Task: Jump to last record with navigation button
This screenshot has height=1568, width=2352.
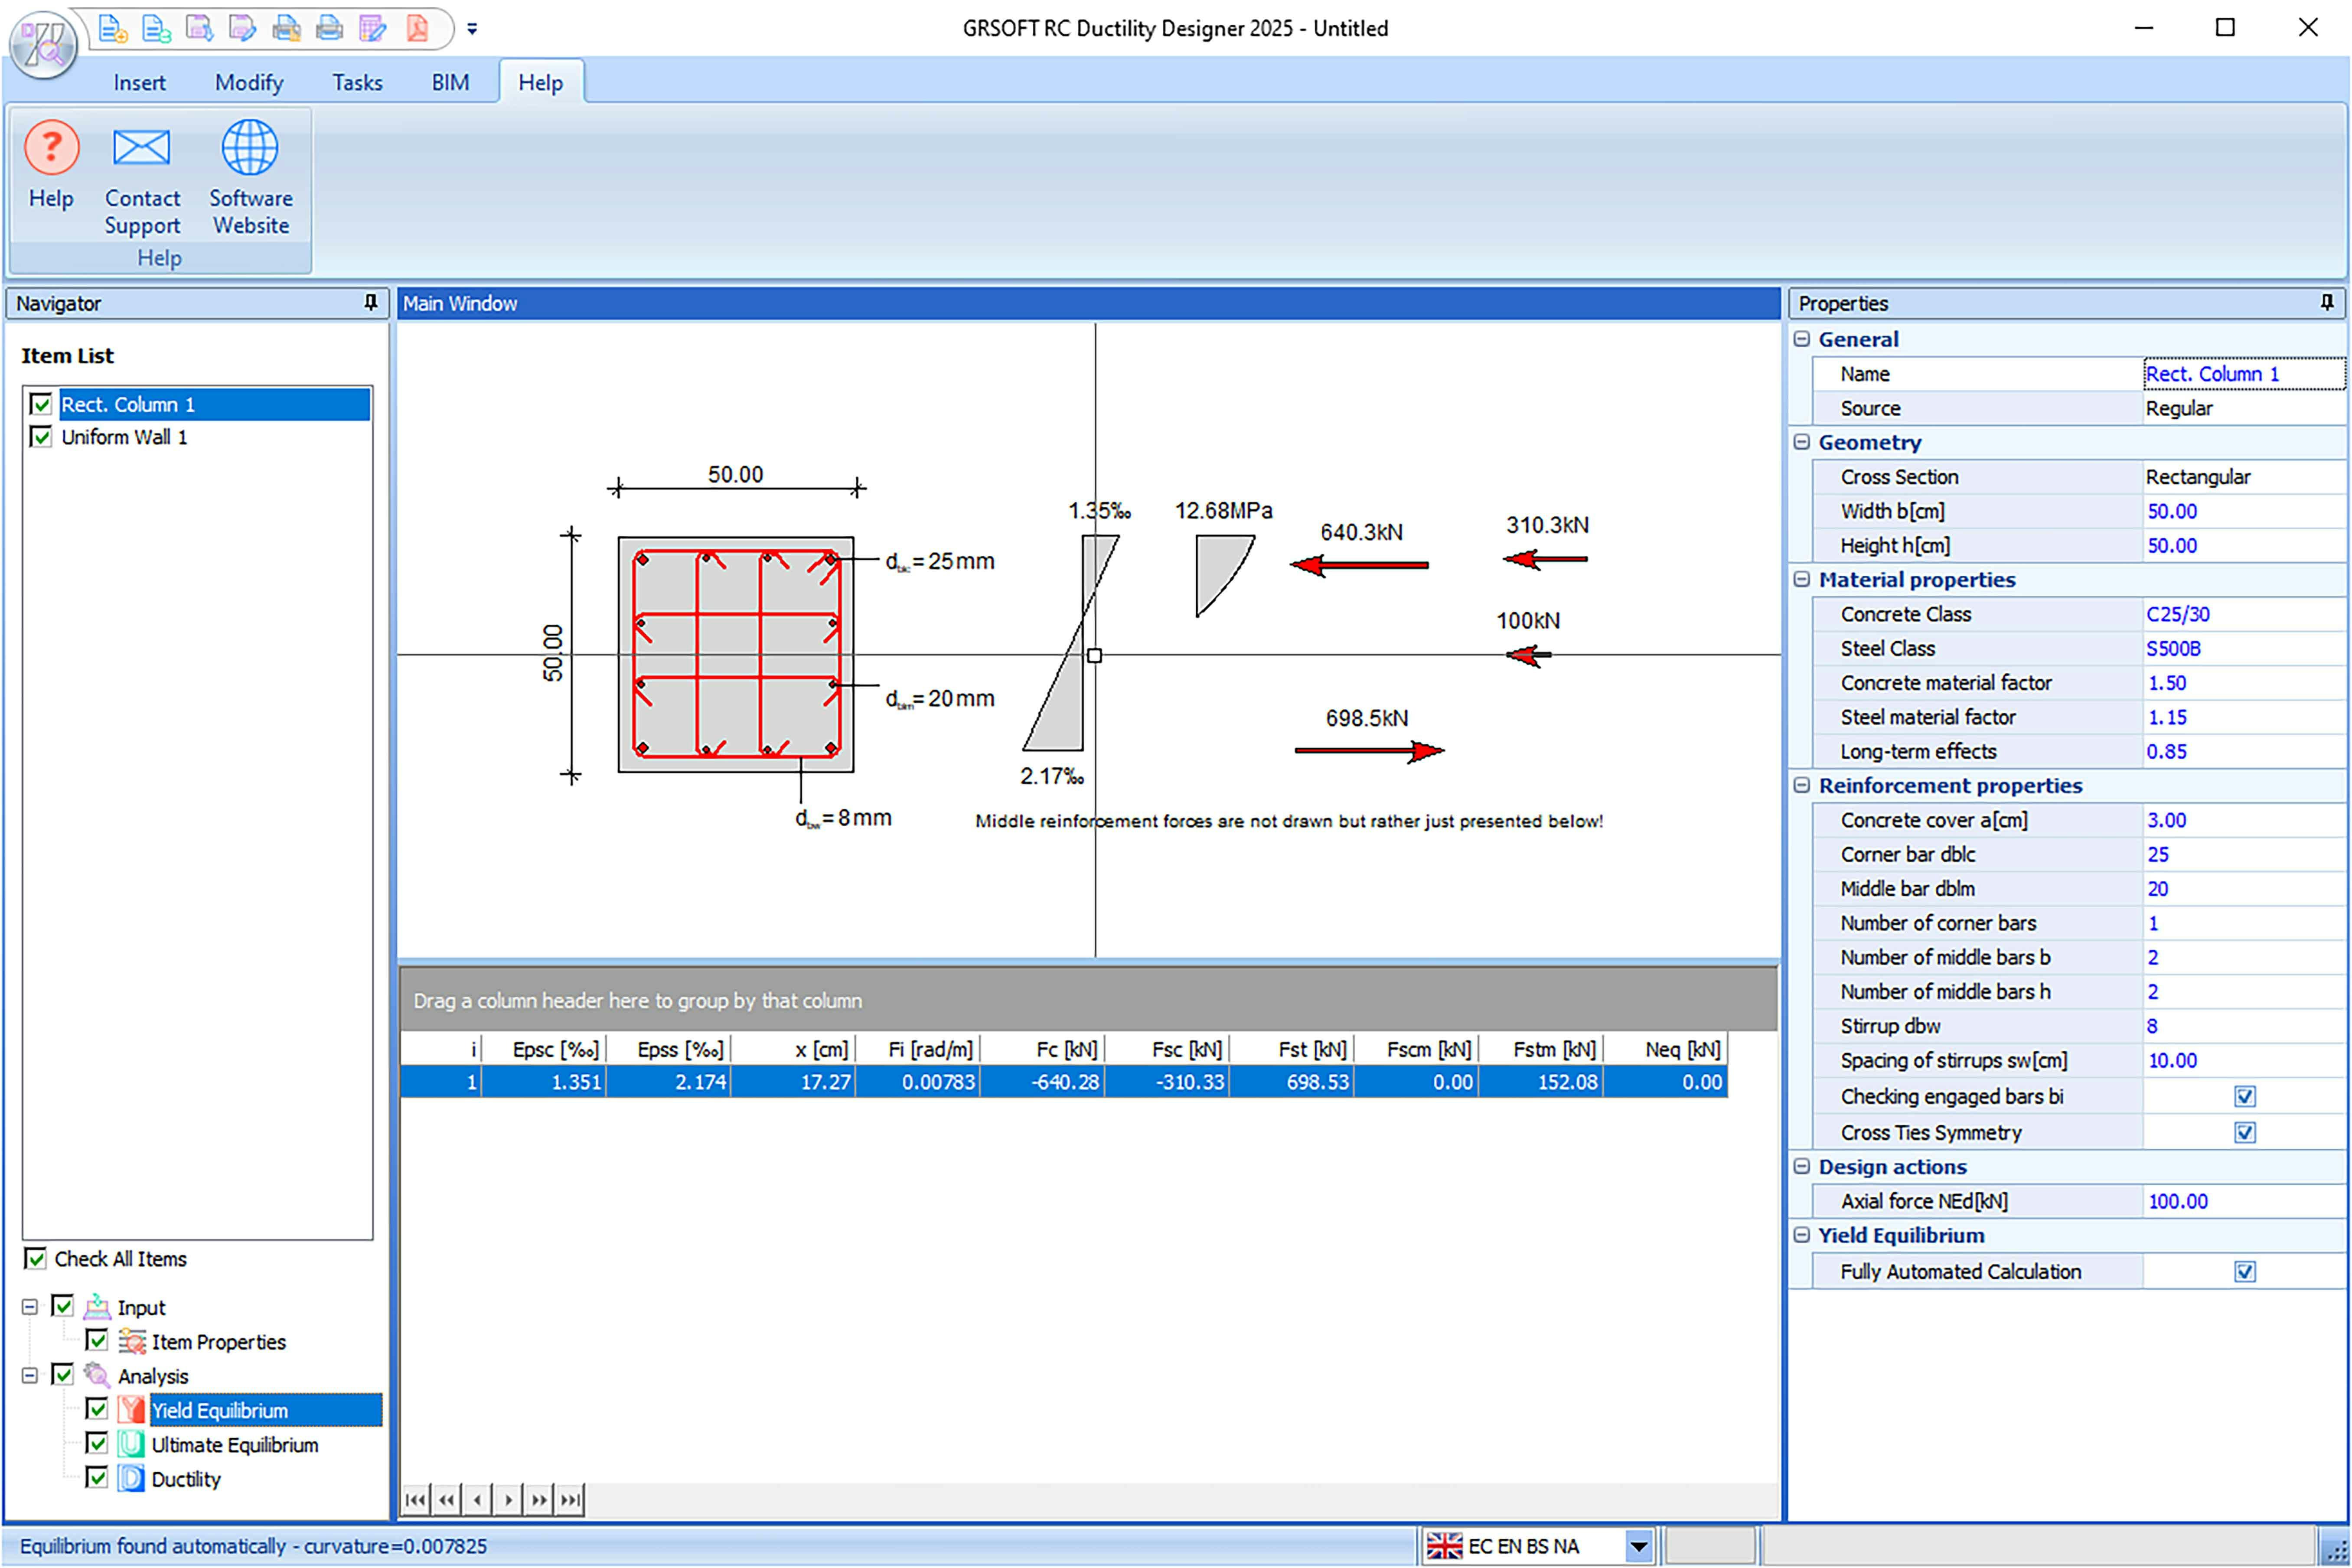Action: (x=571, y=1500)
